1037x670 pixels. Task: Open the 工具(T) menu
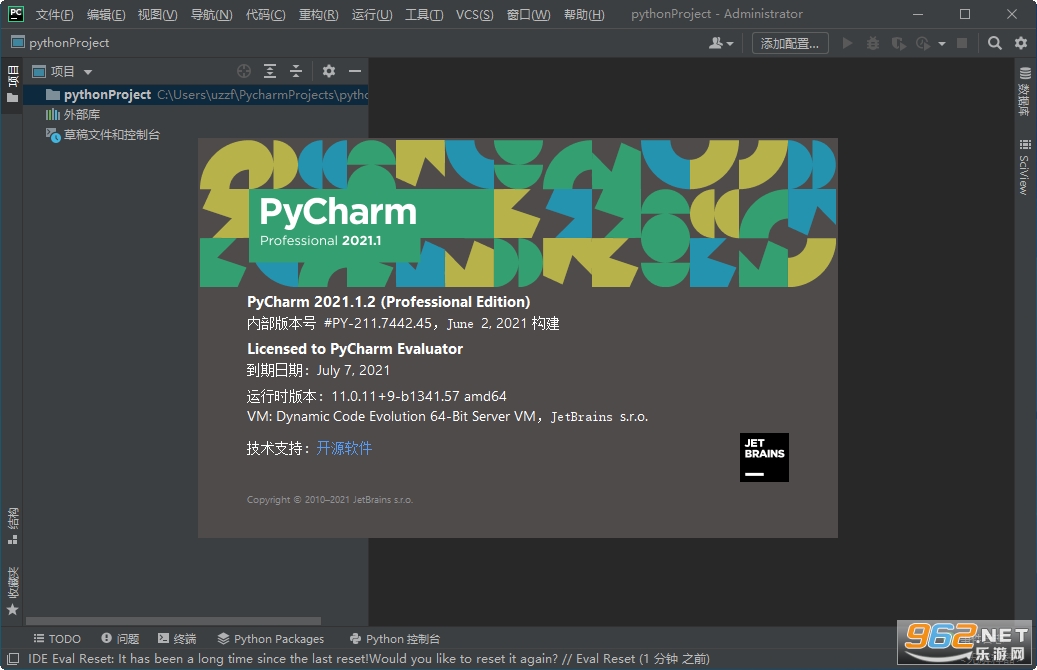click(x=424, y=15)
